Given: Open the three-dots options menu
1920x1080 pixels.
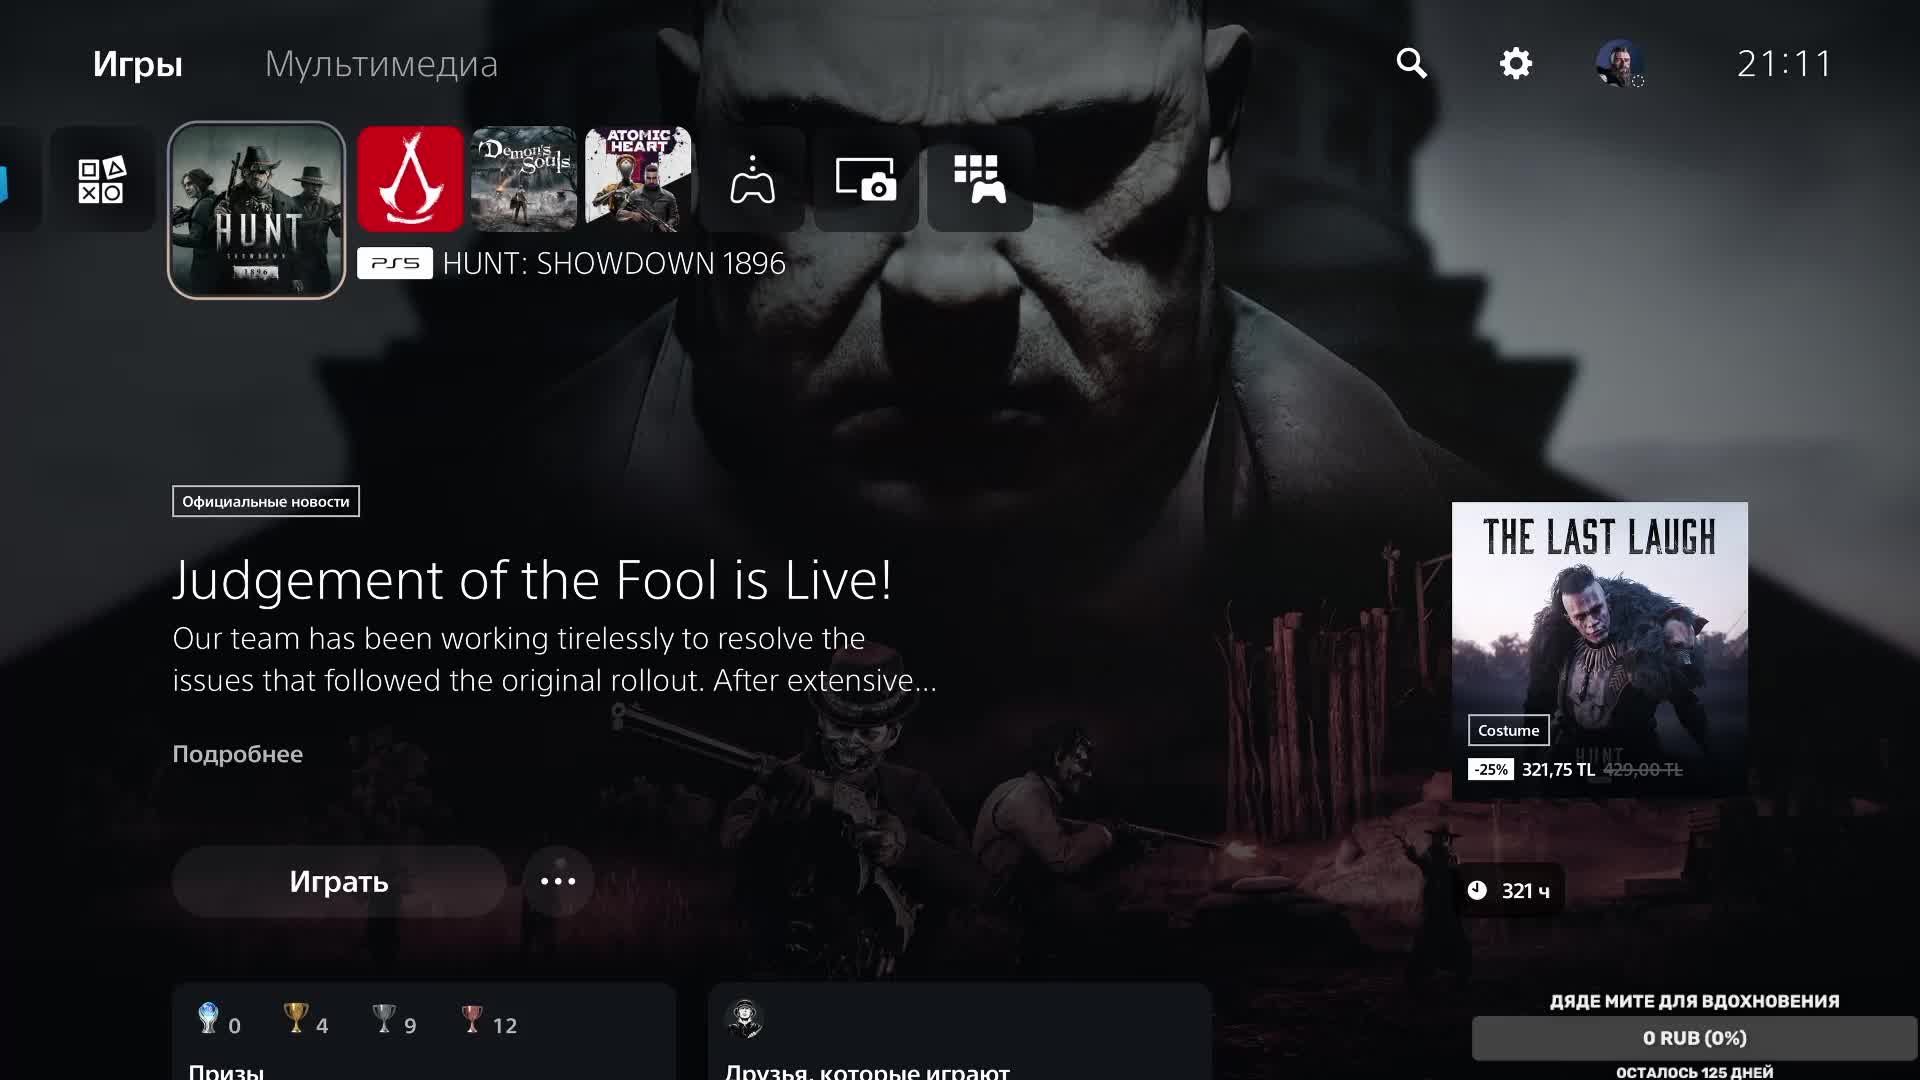Looking at the screenshot, I should [x=558, y=881].
